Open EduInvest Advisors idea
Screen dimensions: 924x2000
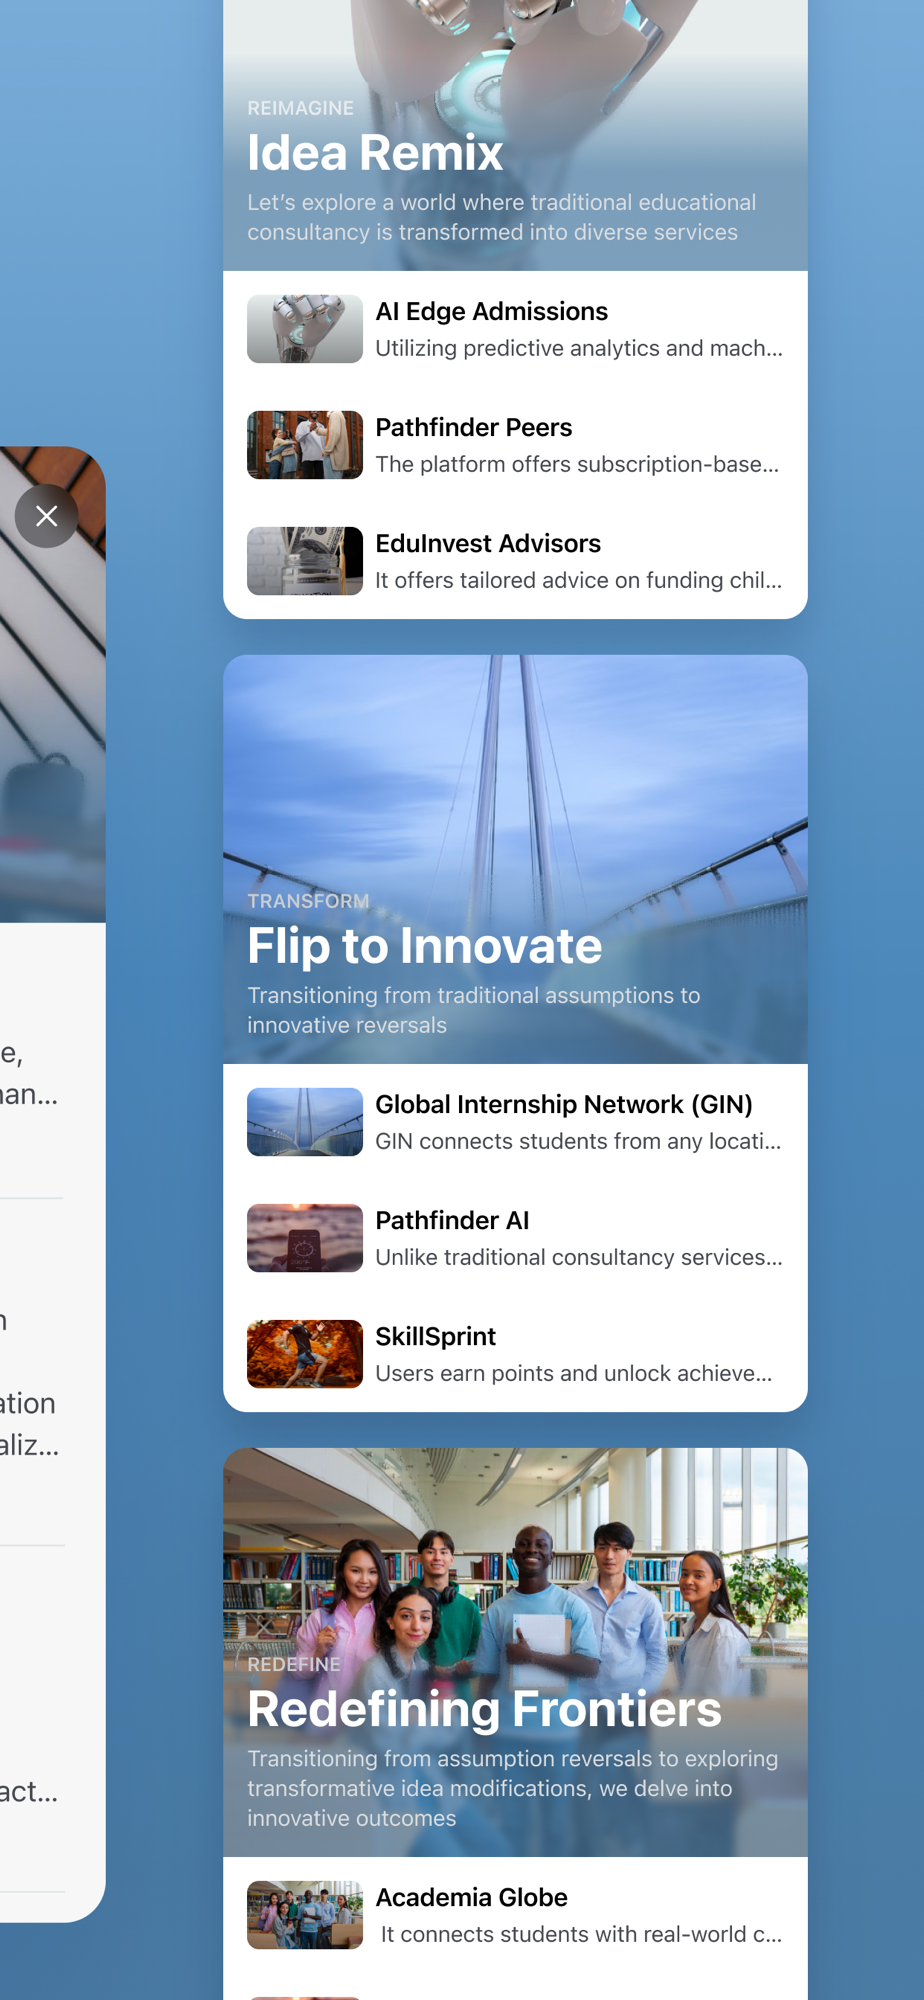click(515, 561)
